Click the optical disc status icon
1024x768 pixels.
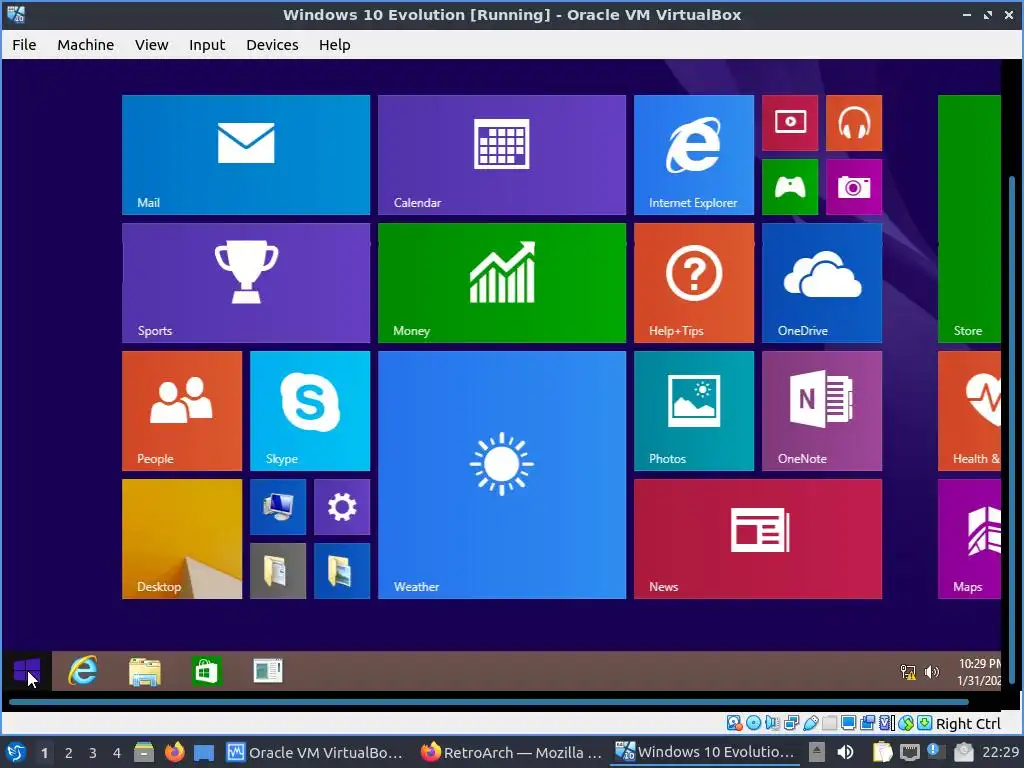(x=753, y=723)
